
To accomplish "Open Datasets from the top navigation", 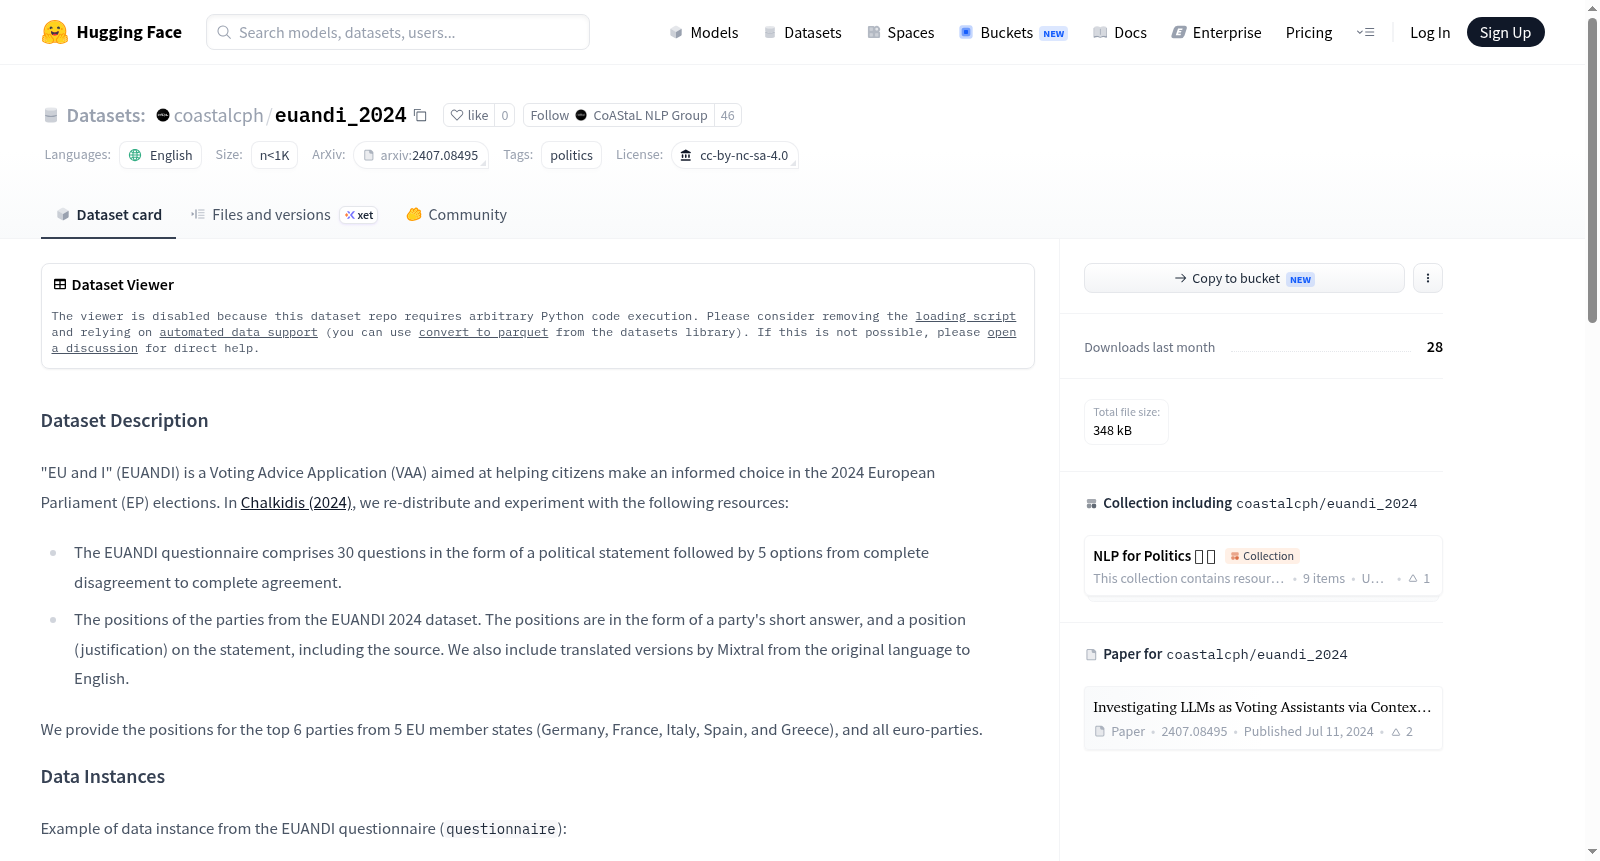I will 803,32.
